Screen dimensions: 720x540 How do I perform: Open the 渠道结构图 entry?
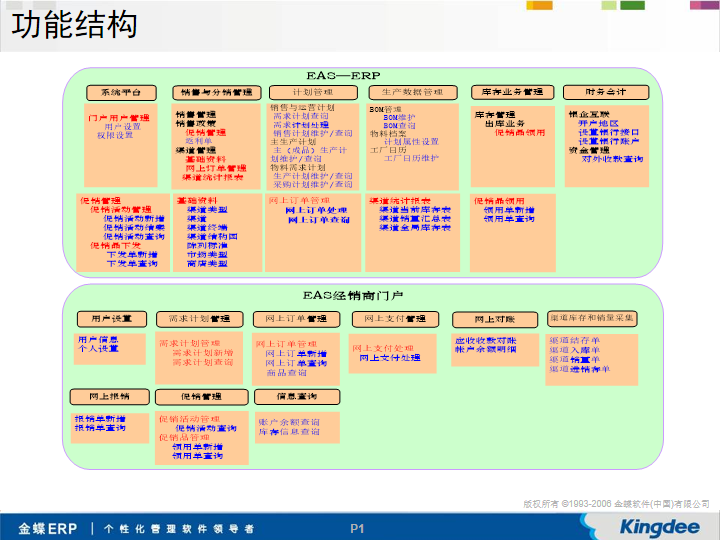click(x=213, y=236)
